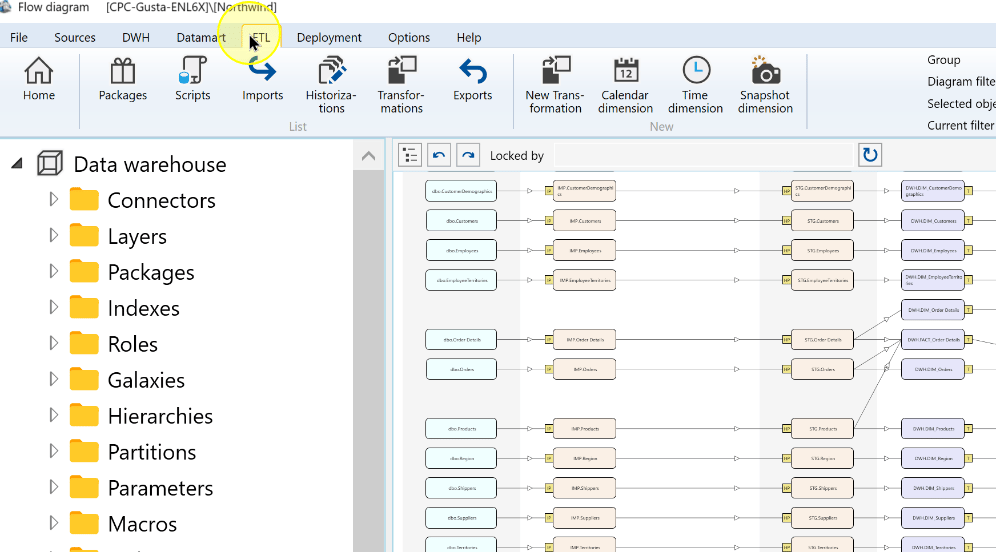Select the Connectors tree item
Screen dimensions: 996x552
point(161,200)
